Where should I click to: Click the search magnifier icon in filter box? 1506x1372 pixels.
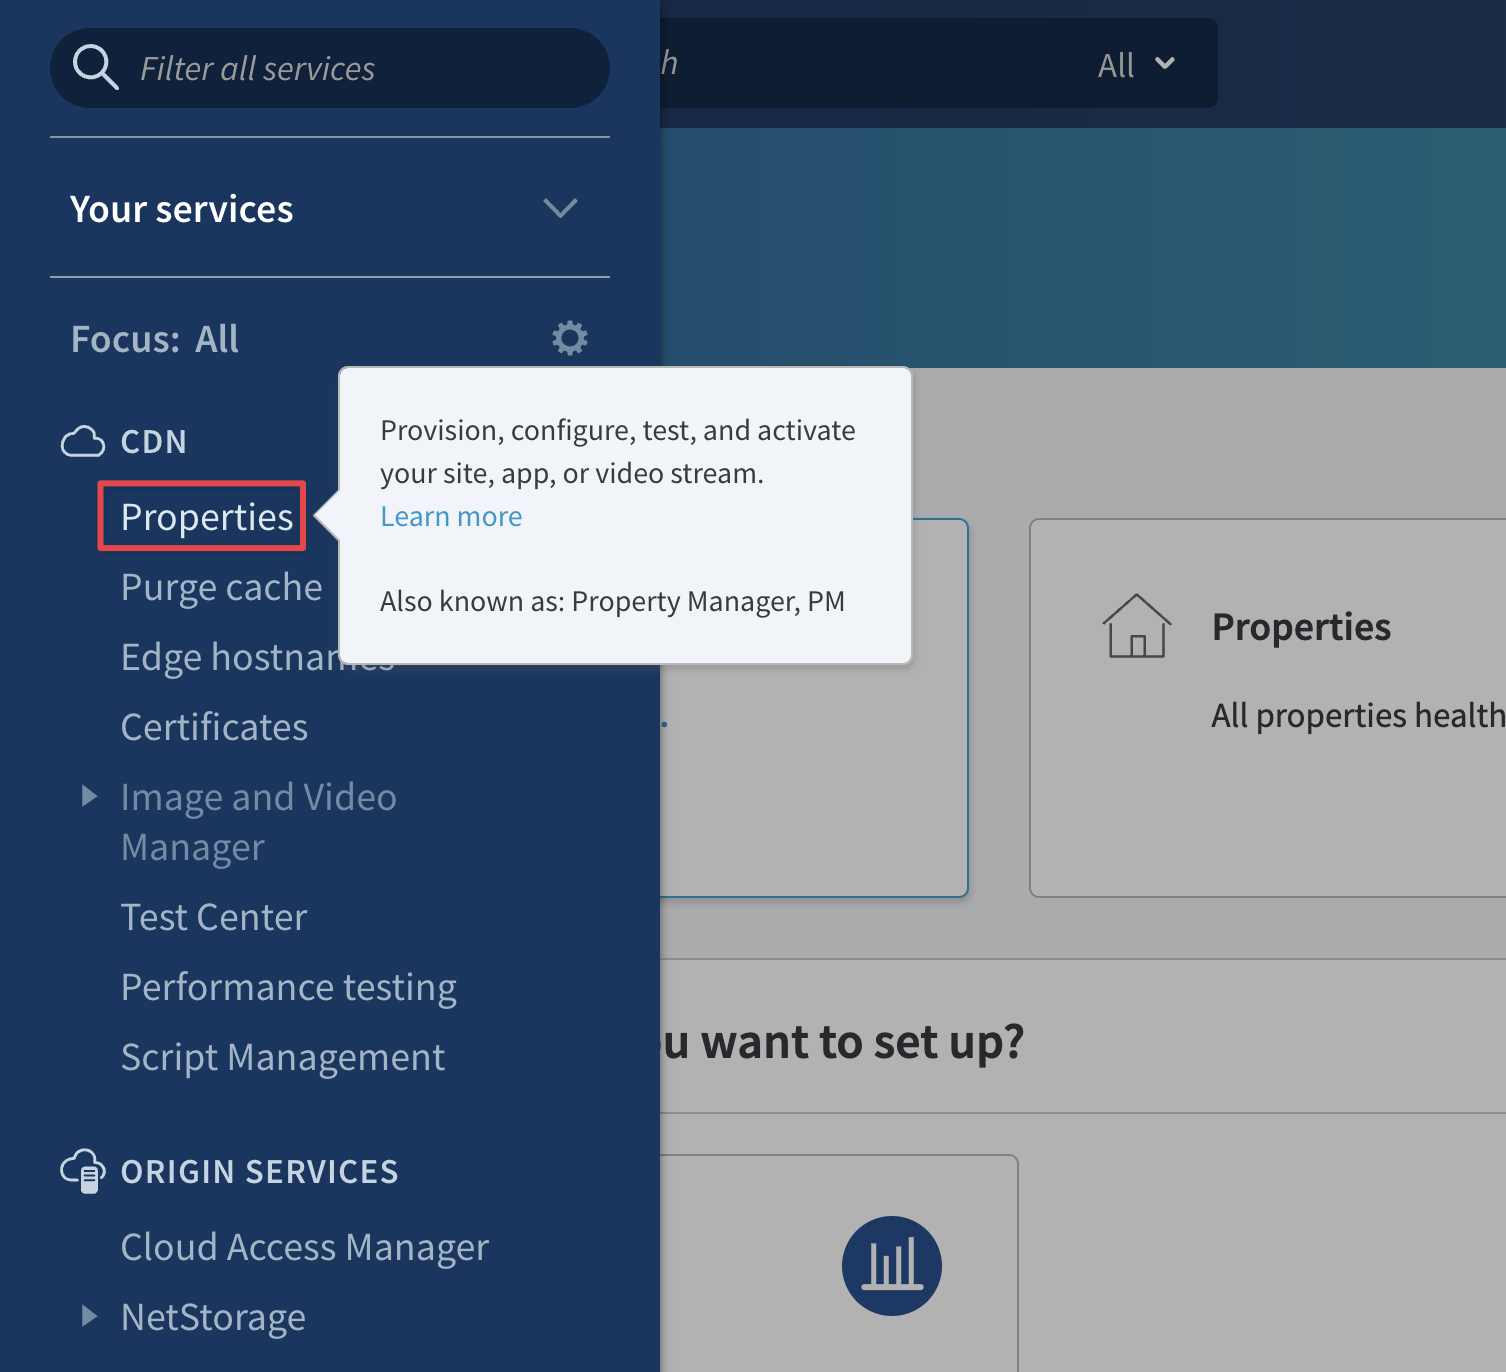(96, 68)
